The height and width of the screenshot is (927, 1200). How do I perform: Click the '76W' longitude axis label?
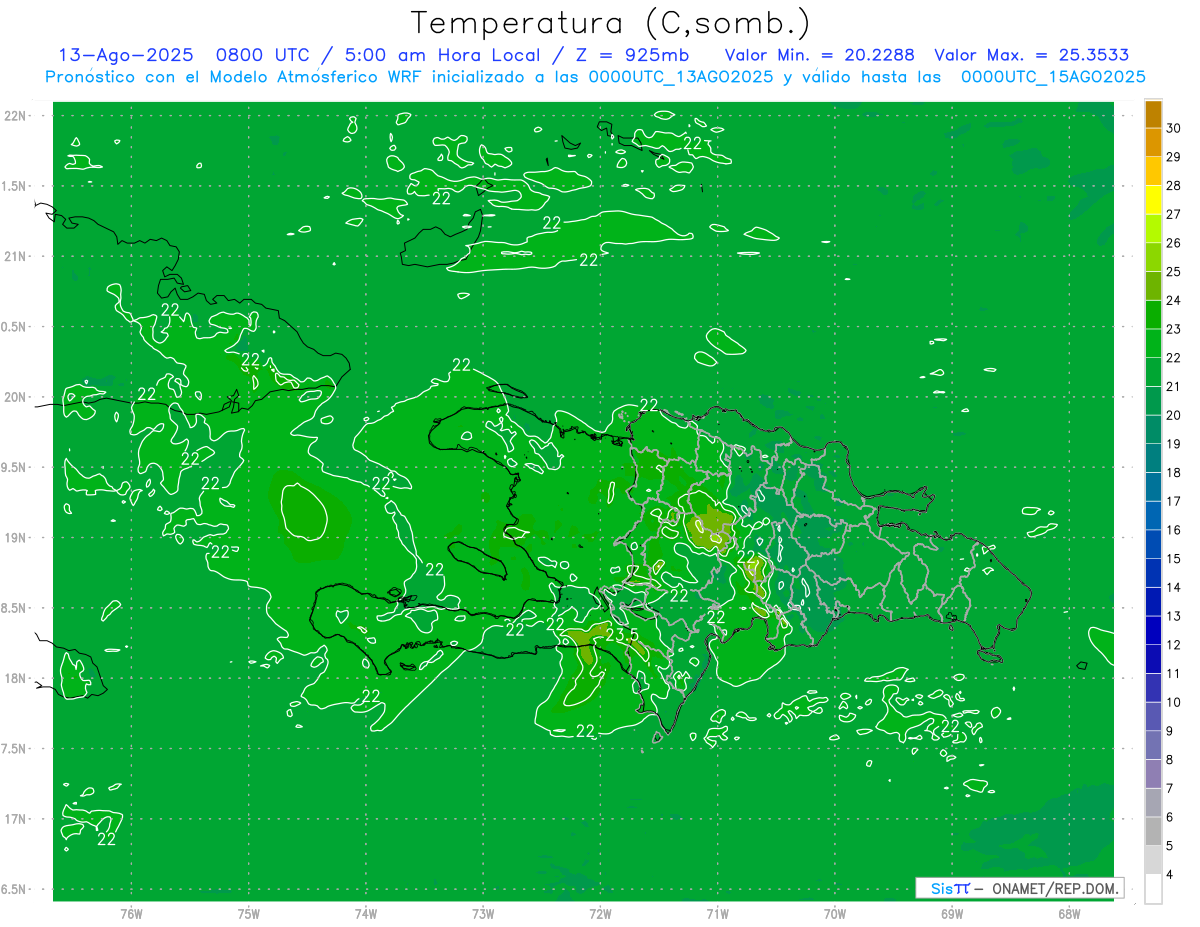(x=131, y=913)
